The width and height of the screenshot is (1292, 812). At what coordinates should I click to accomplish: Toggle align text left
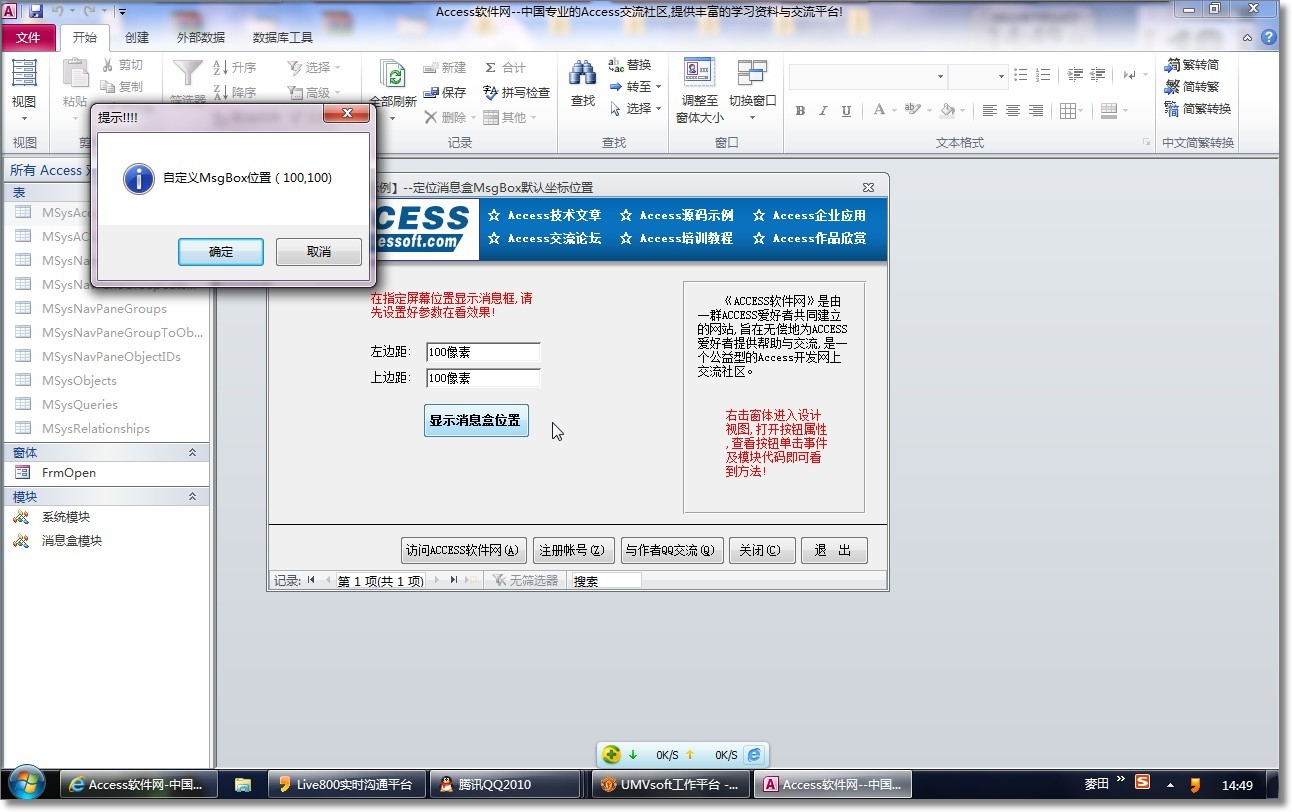click(x=989, y=110)
